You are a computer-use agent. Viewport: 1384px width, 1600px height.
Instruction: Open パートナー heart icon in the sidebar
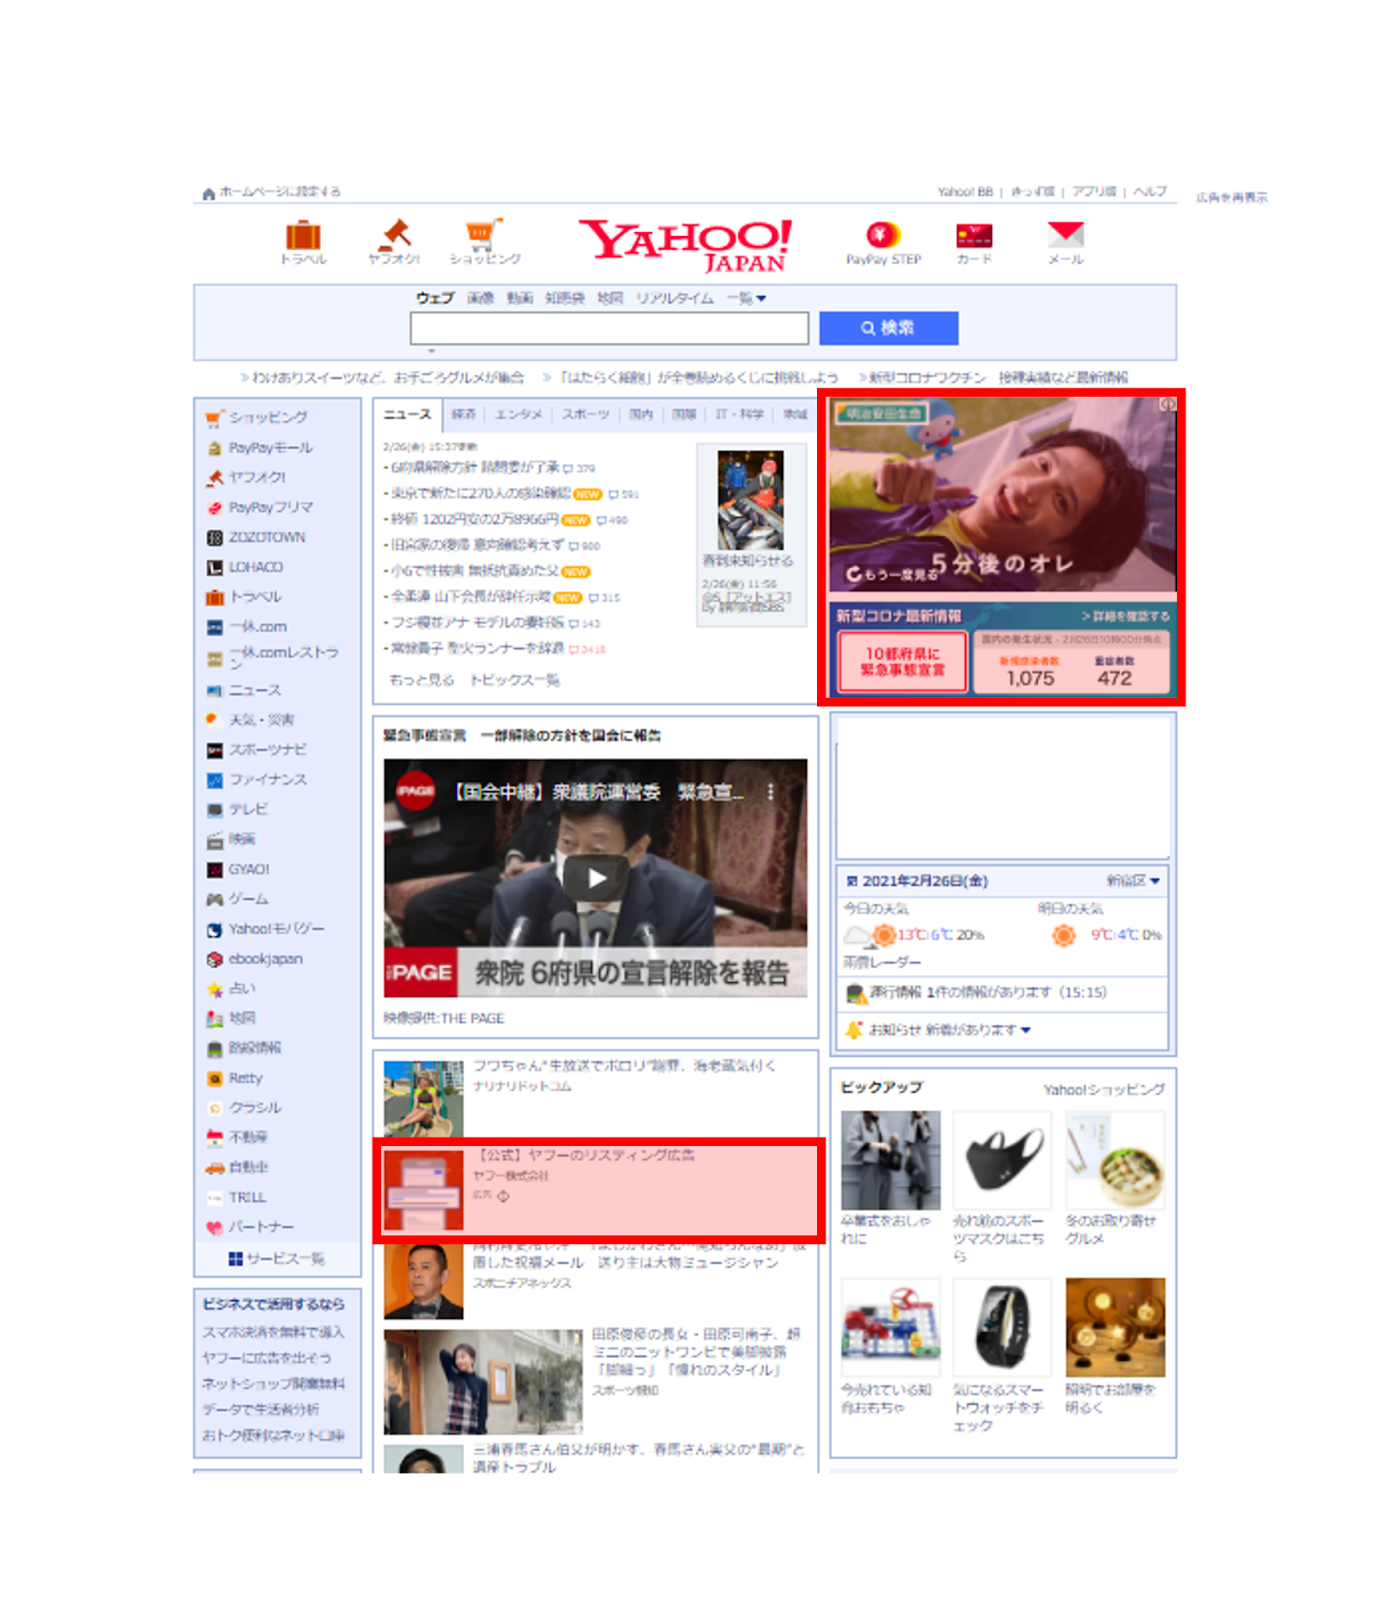coord(214,1227)
